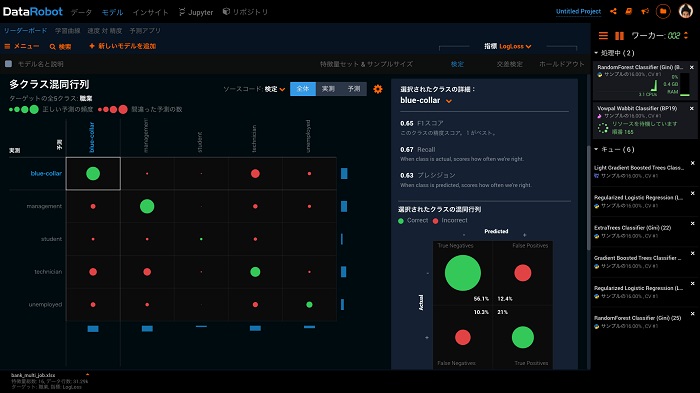The height and width of the screenshot is (393, 700).
Task: Open the LogLoss metric dropdown
Action: pos(515,46)
